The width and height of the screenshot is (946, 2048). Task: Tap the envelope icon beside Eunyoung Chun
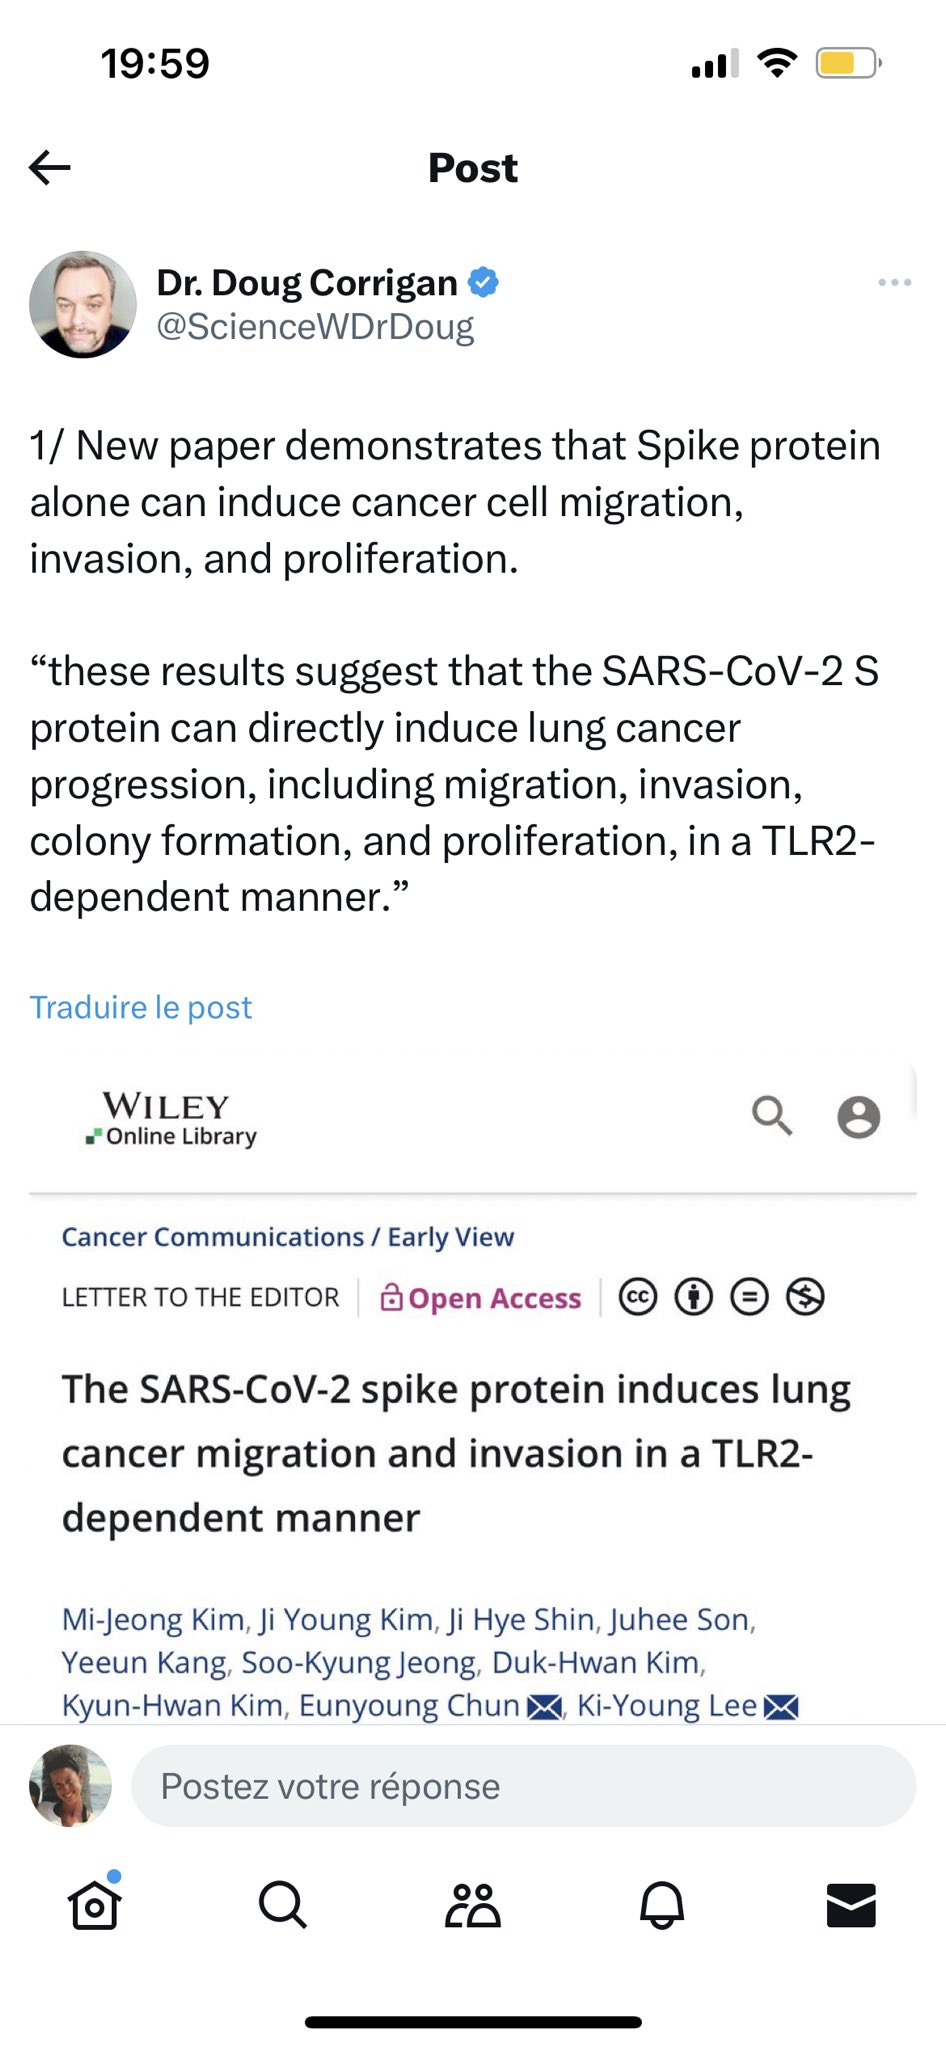click(x=544, y=1707)
